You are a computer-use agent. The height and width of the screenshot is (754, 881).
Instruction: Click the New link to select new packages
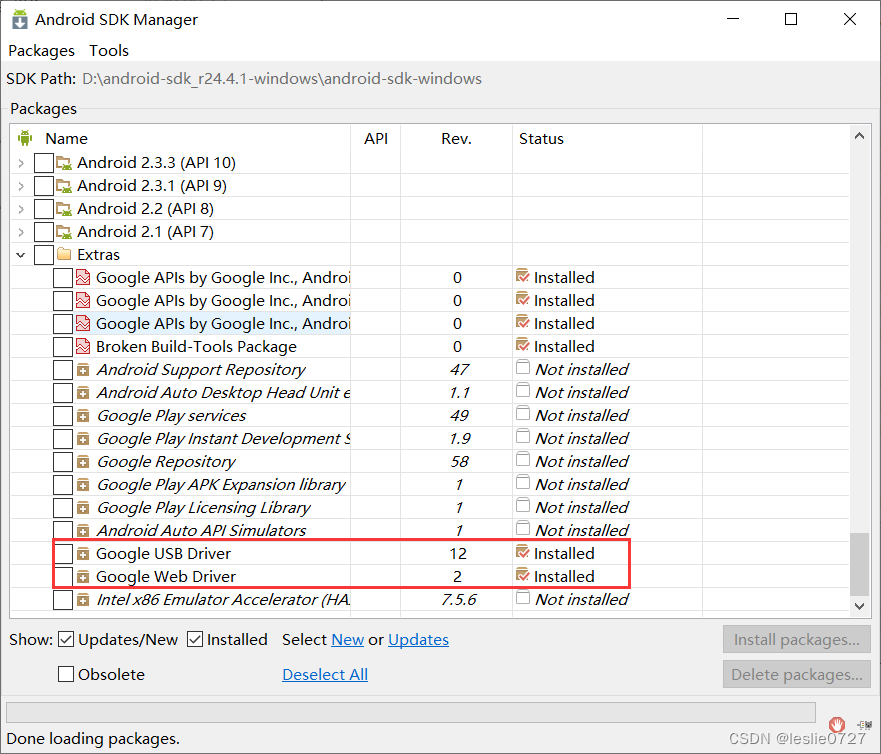pyautogui.click(x=347, y=639)
